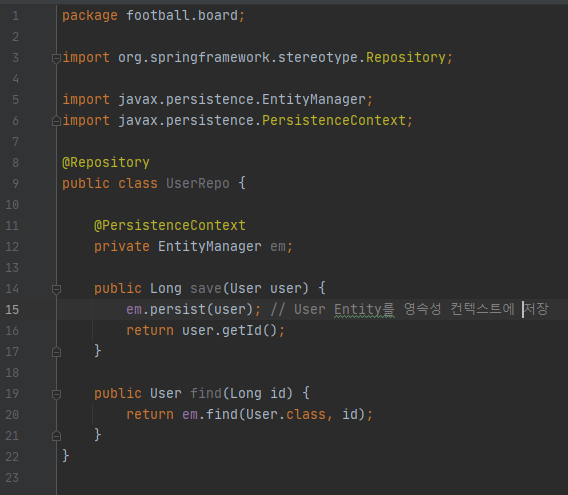Viewport: 568px width, 495px height.
Task: Collapse the save method fold on line 14
Action: coord(56,289)
